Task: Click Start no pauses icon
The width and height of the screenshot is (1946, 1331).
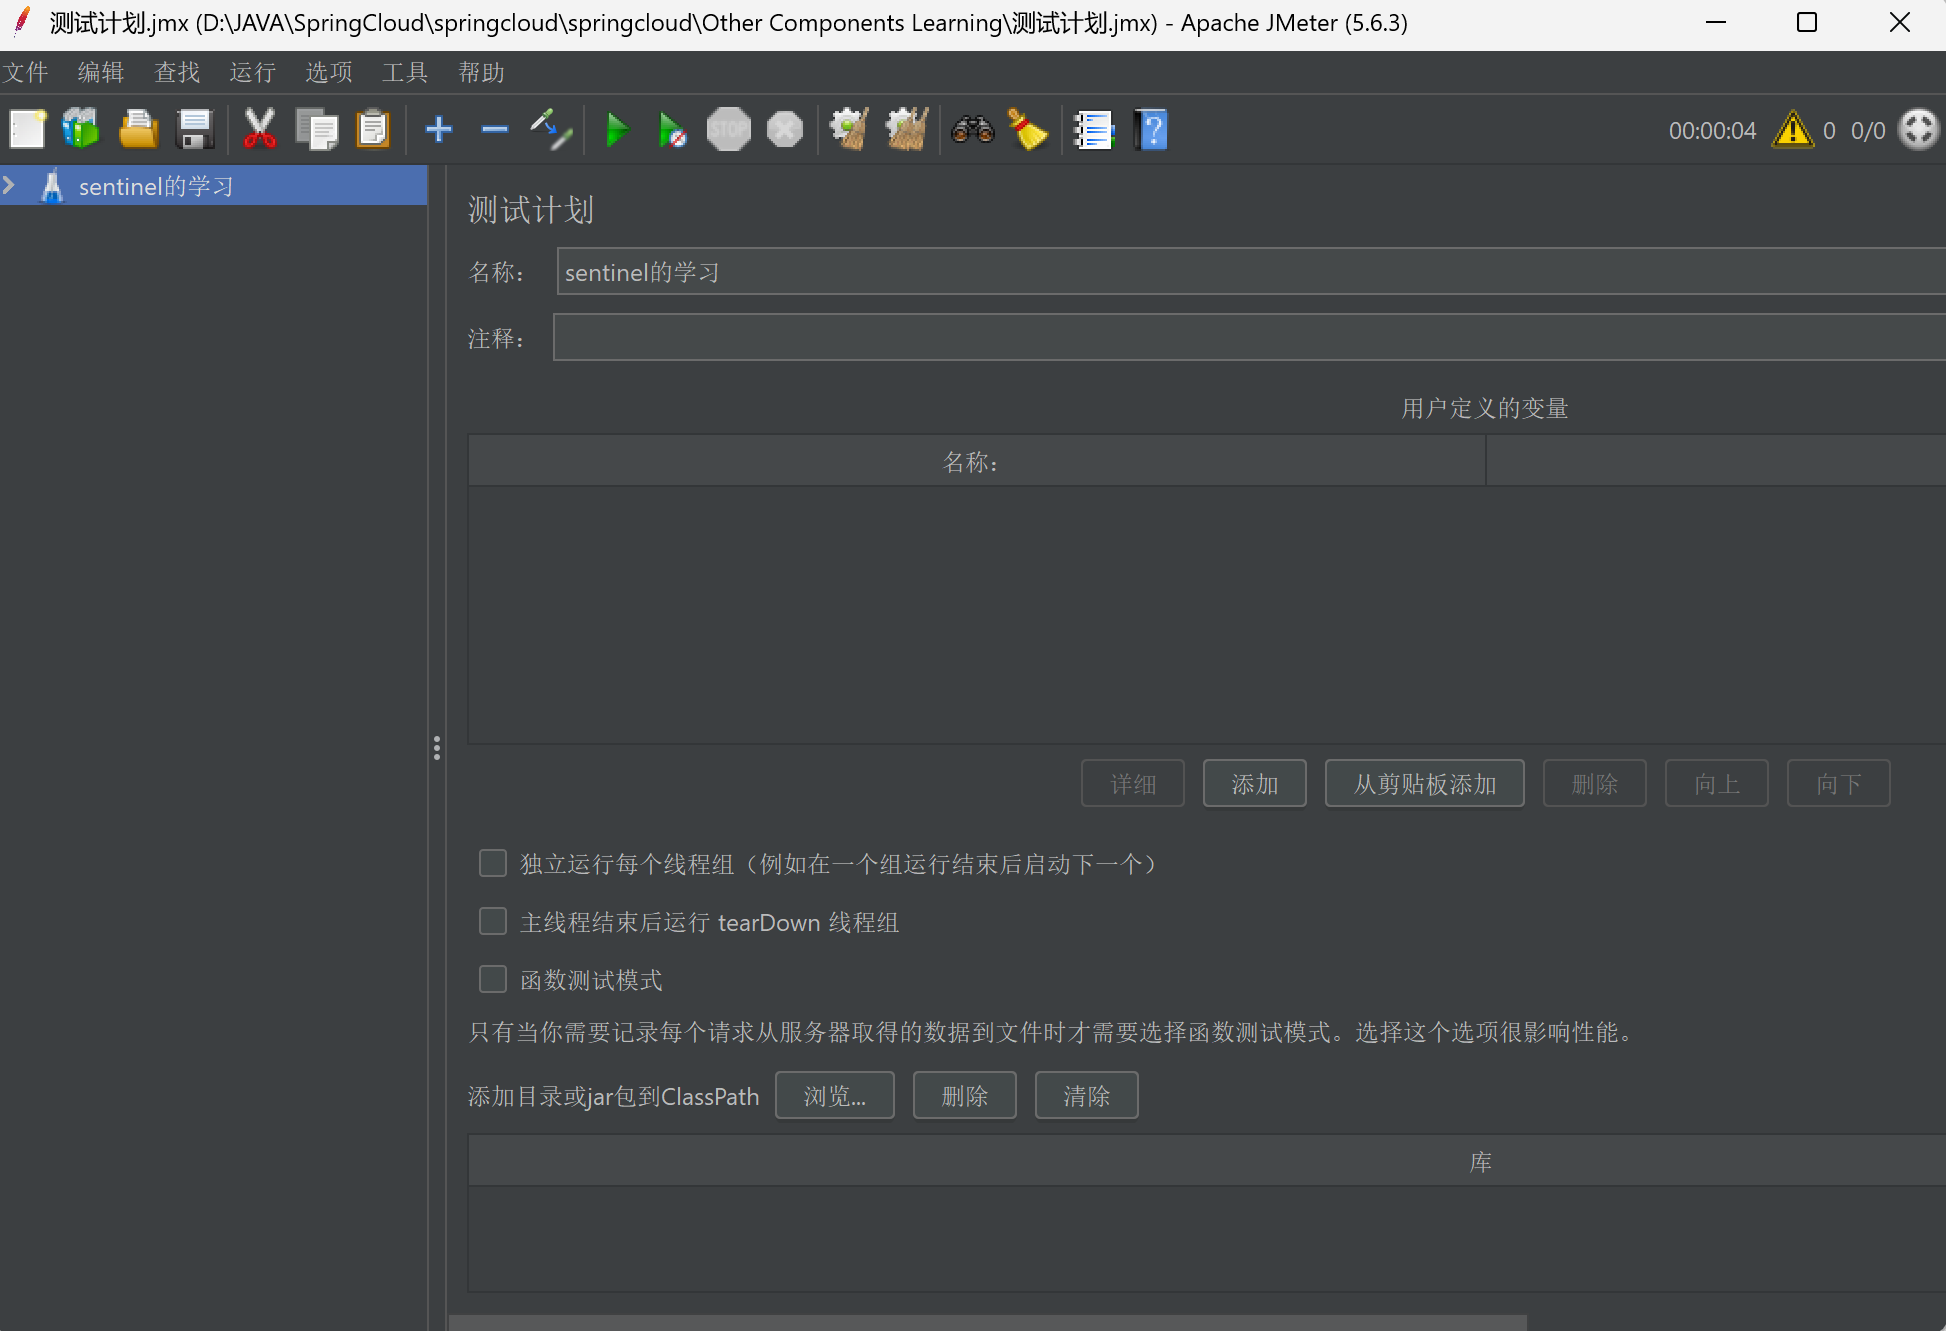Action: (x=672, y=130)
